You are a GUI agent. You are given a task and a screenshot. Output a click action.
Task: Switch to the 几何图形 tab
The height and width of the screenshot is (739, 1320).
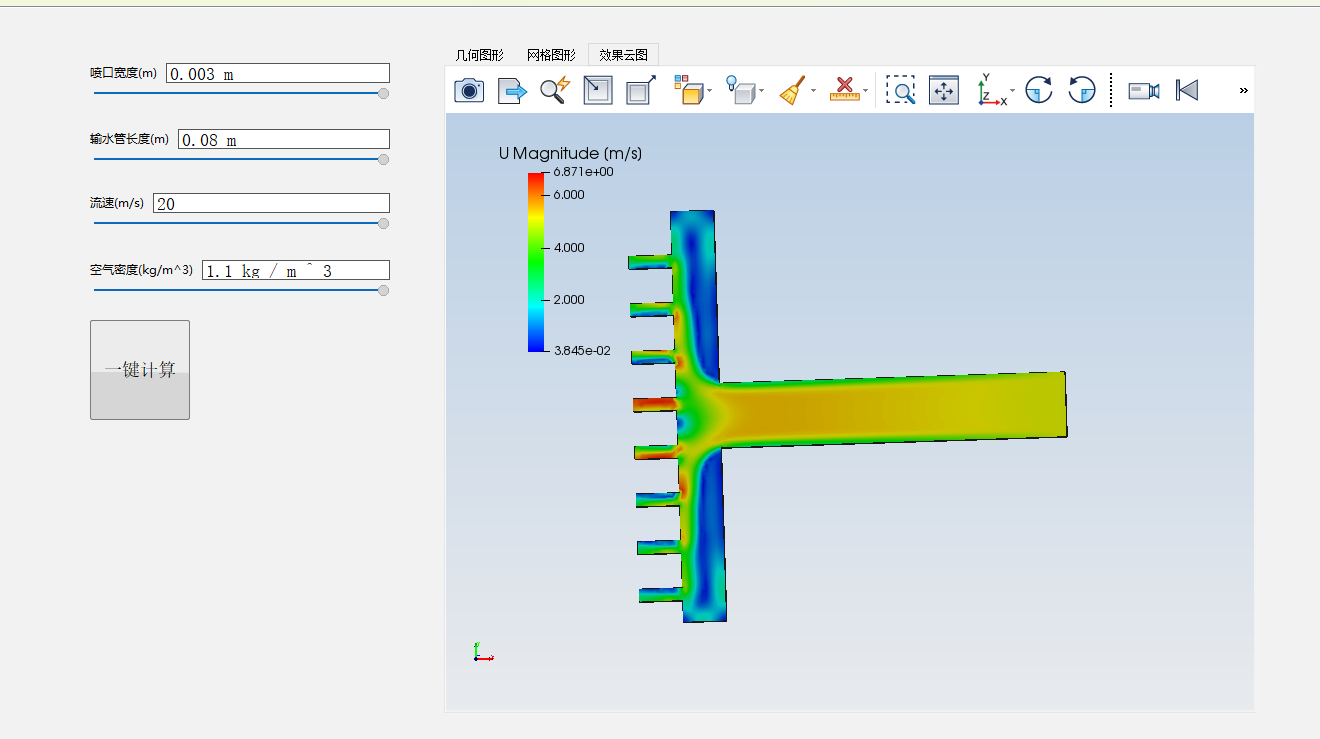pyautogui.click(x=480, y=55)
